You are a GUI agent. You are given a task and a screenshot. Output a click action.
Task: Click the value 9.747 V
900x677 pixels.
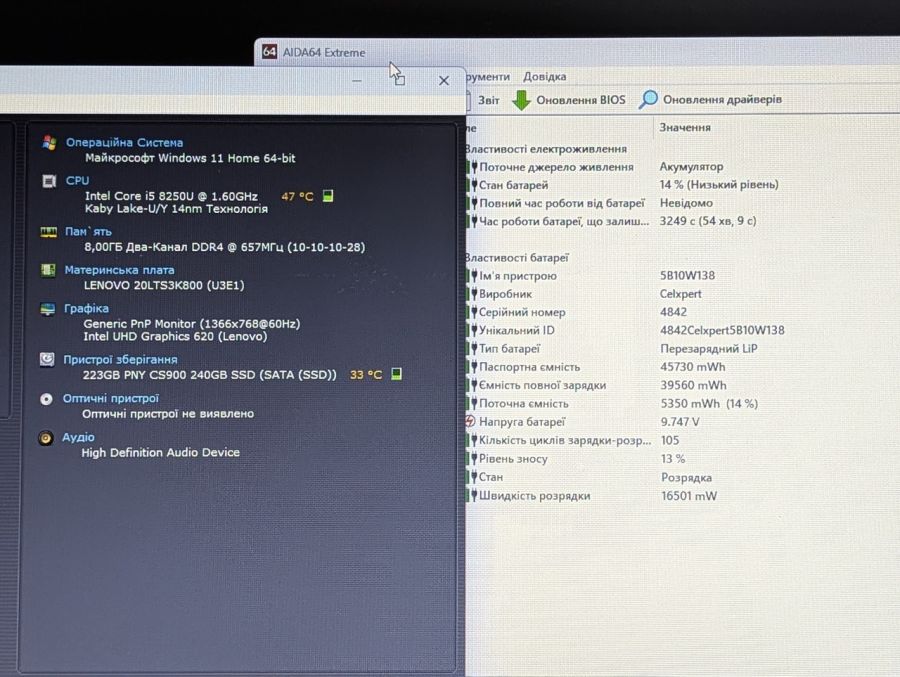680,421
